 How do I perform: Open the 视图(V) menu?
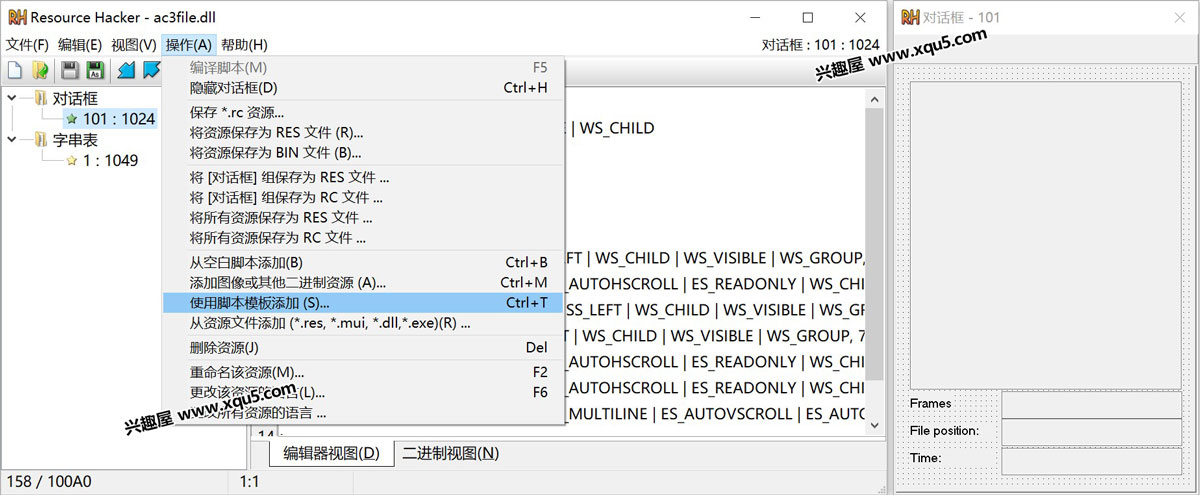[134, 44]
